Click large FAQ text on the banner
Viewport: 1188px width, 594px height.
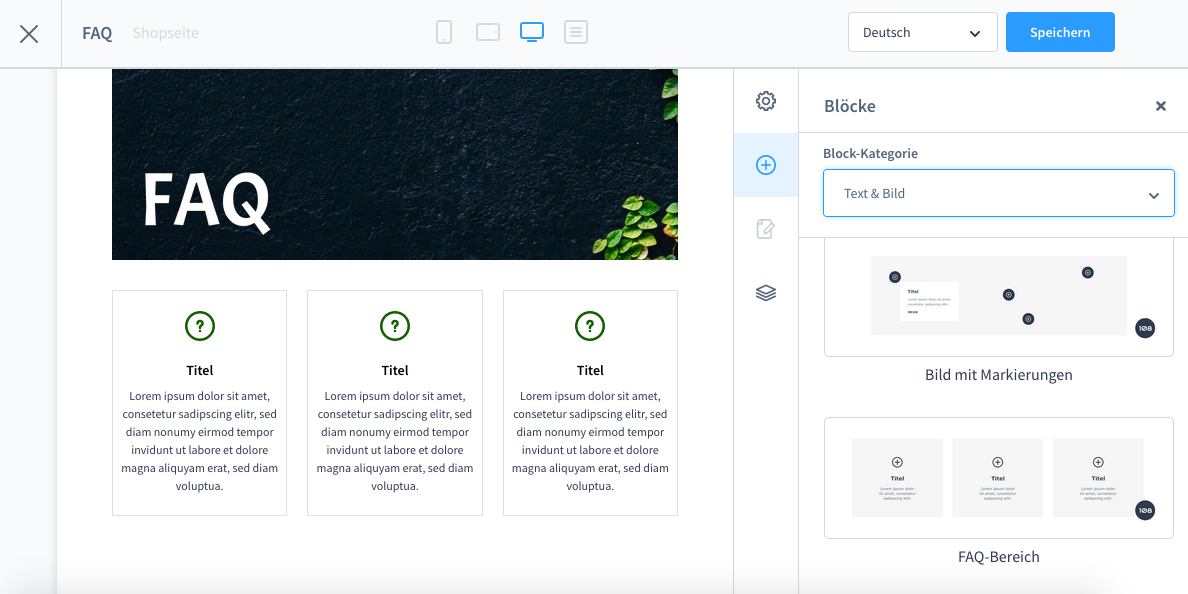[x=206, y=201]
